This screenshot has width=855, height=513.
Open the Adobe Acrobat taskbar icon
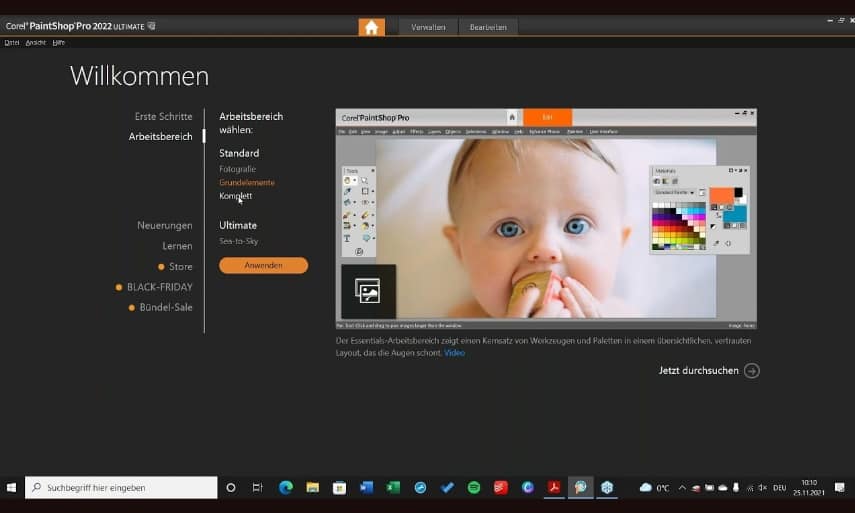tap(554, 488)
